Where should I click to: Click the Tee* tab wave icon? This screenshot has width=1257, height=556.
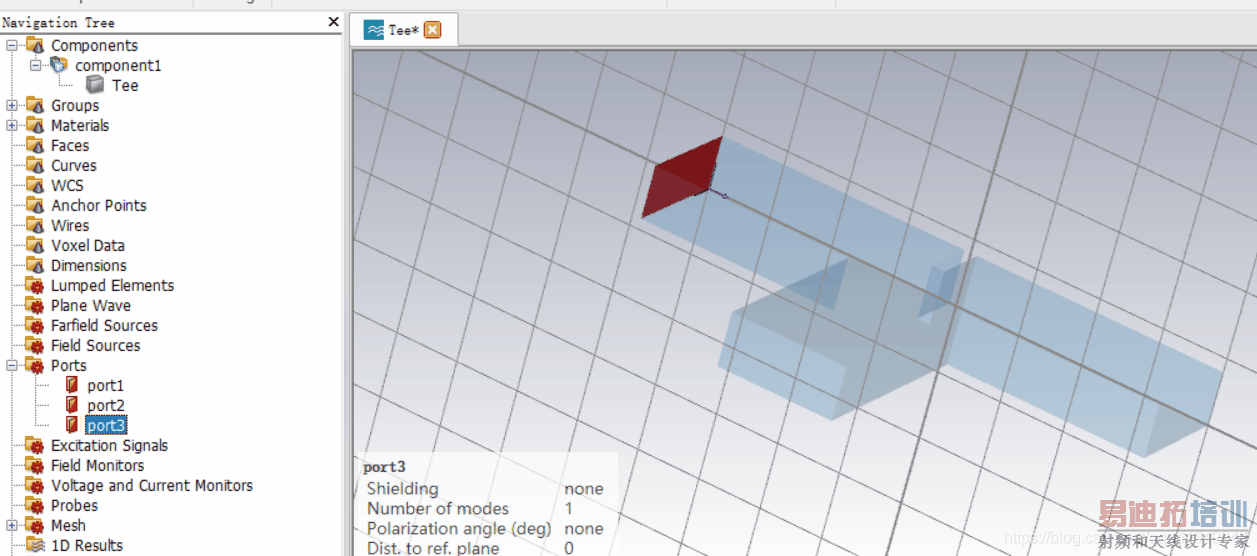click(375, 30)
